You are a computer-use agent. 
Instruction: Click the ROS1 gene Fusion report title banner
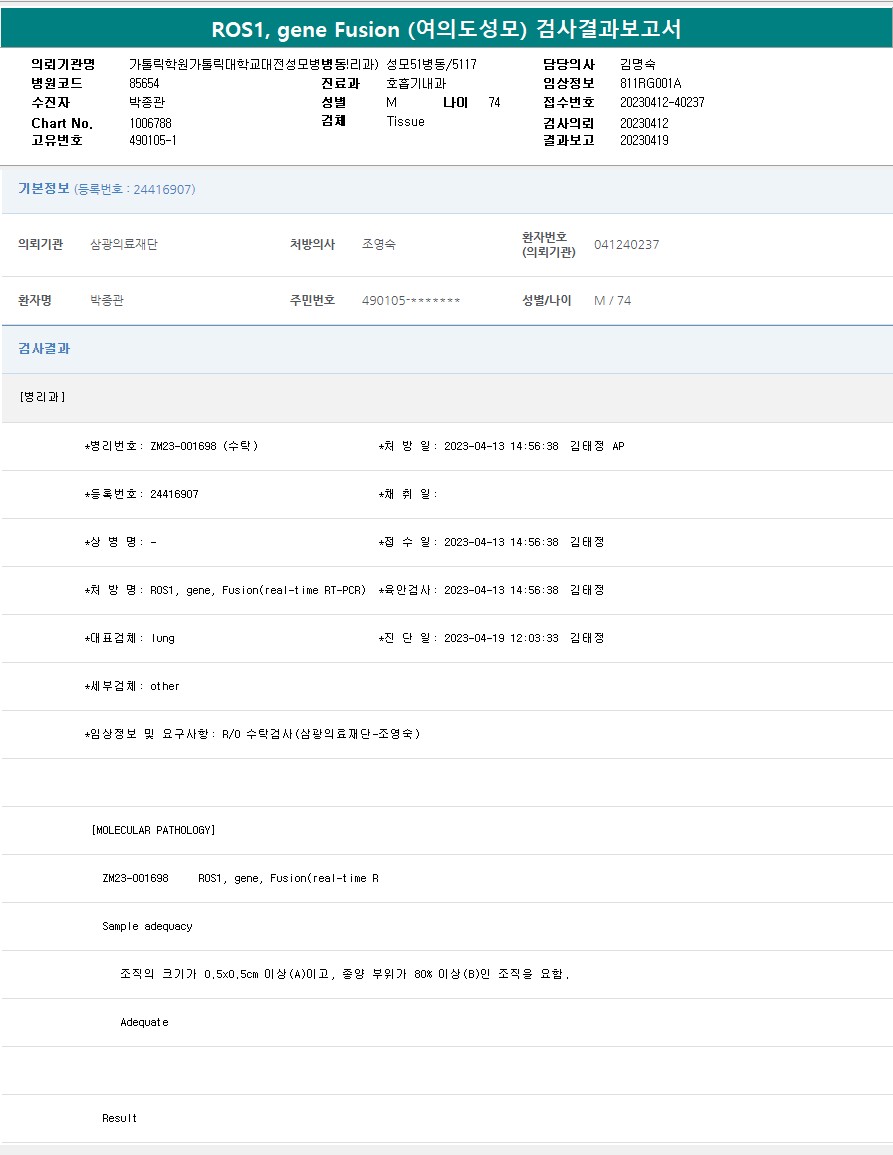tap(446, 29)
